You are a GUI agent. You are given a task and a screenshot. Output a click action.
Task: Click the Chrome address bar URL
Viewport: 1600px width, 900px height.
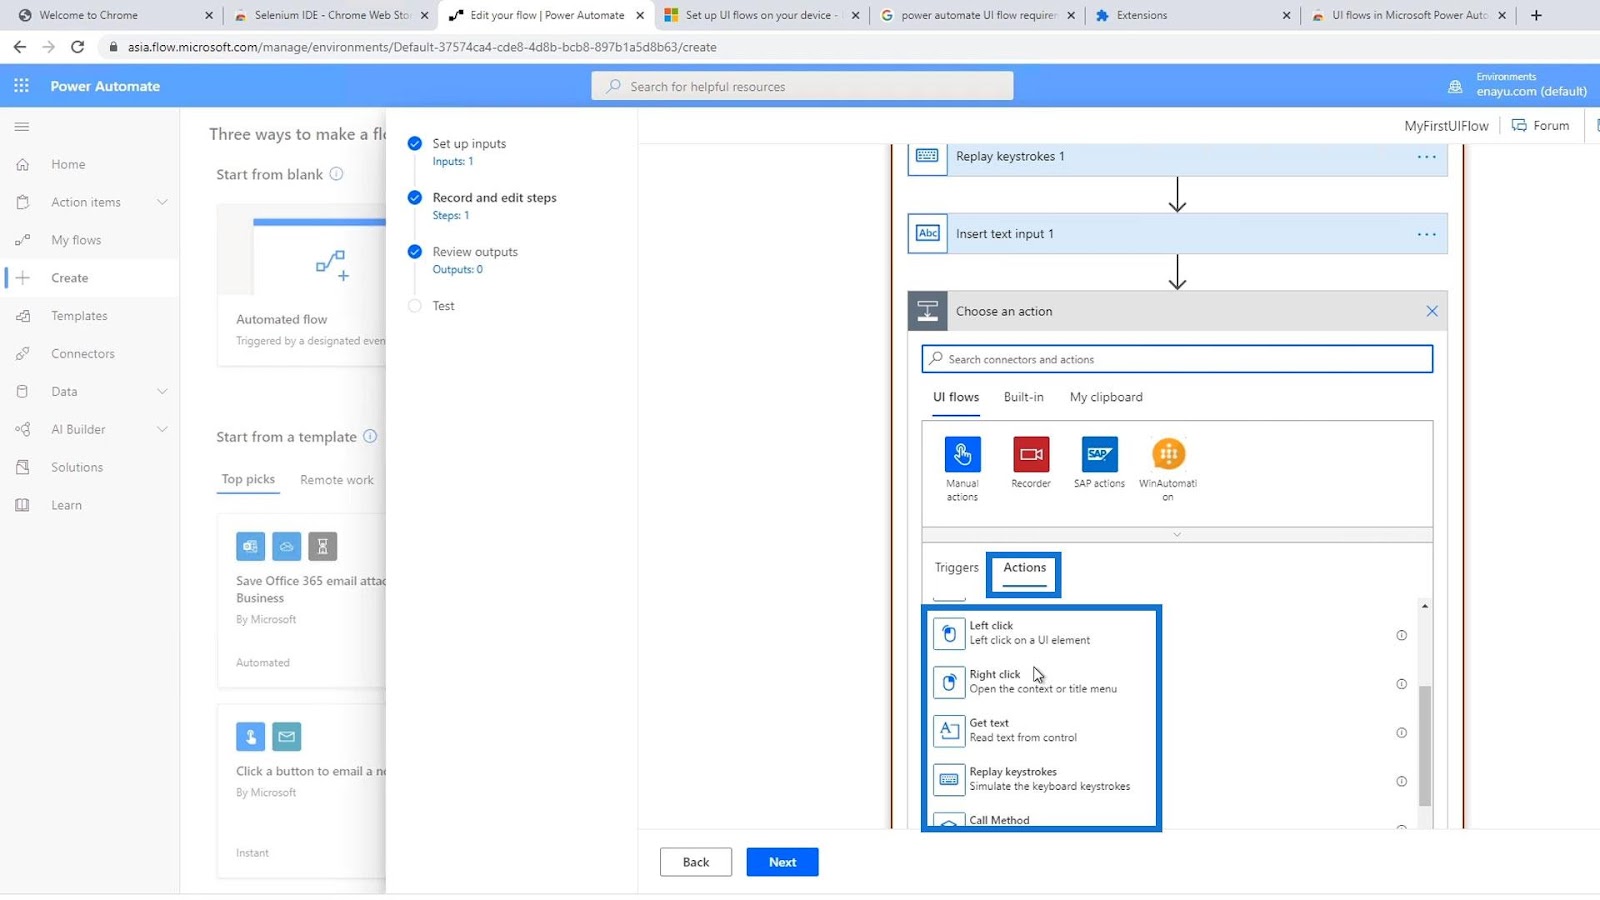click(x=421, y=47)
